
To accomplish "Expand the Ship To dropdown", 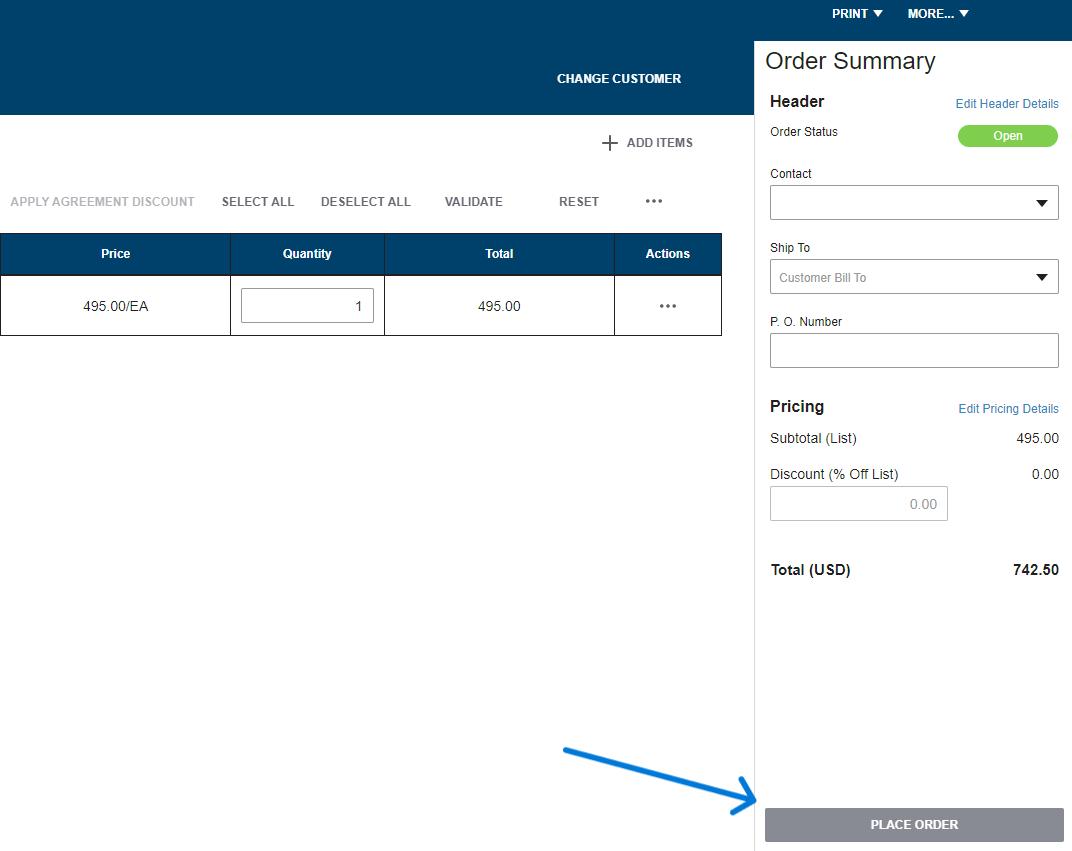I will point(914,277).
